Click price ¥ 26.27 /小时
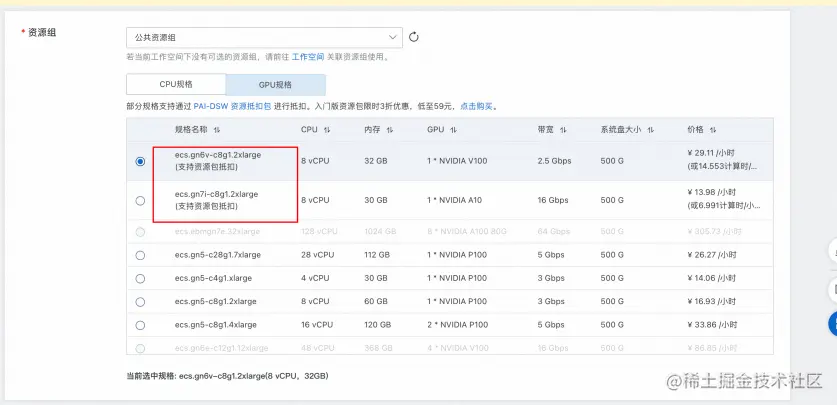Viewport: 837px width, 405px height. (712, 255)
